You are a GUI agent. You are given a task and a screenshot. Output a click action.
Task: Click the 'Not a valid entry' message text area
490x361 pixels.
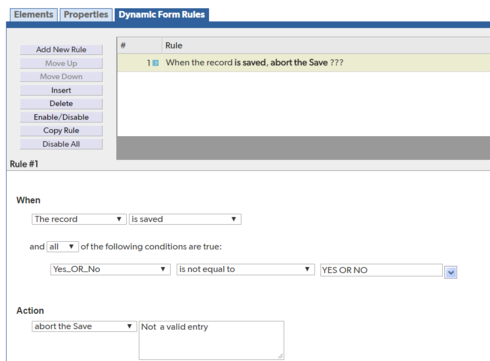(211, 340)
